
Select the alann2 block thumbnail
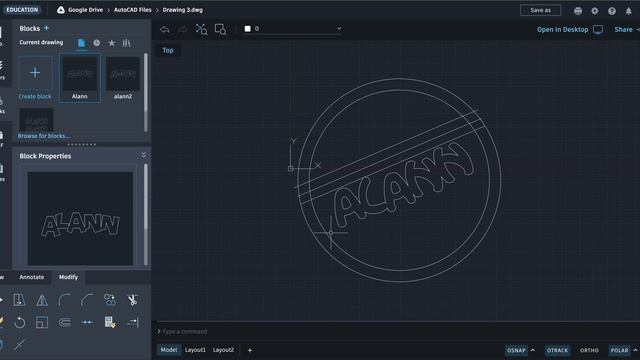point(123,78)
